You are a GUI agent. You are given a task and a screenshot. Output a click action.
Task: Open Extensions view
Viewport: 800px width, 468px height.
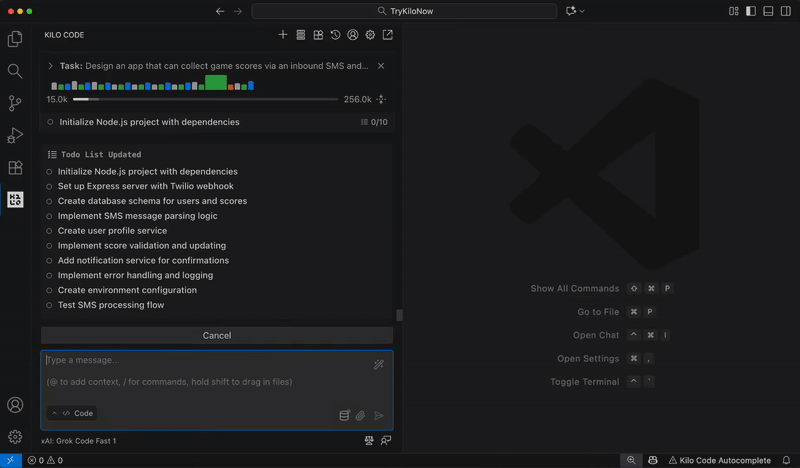(15, 167)
